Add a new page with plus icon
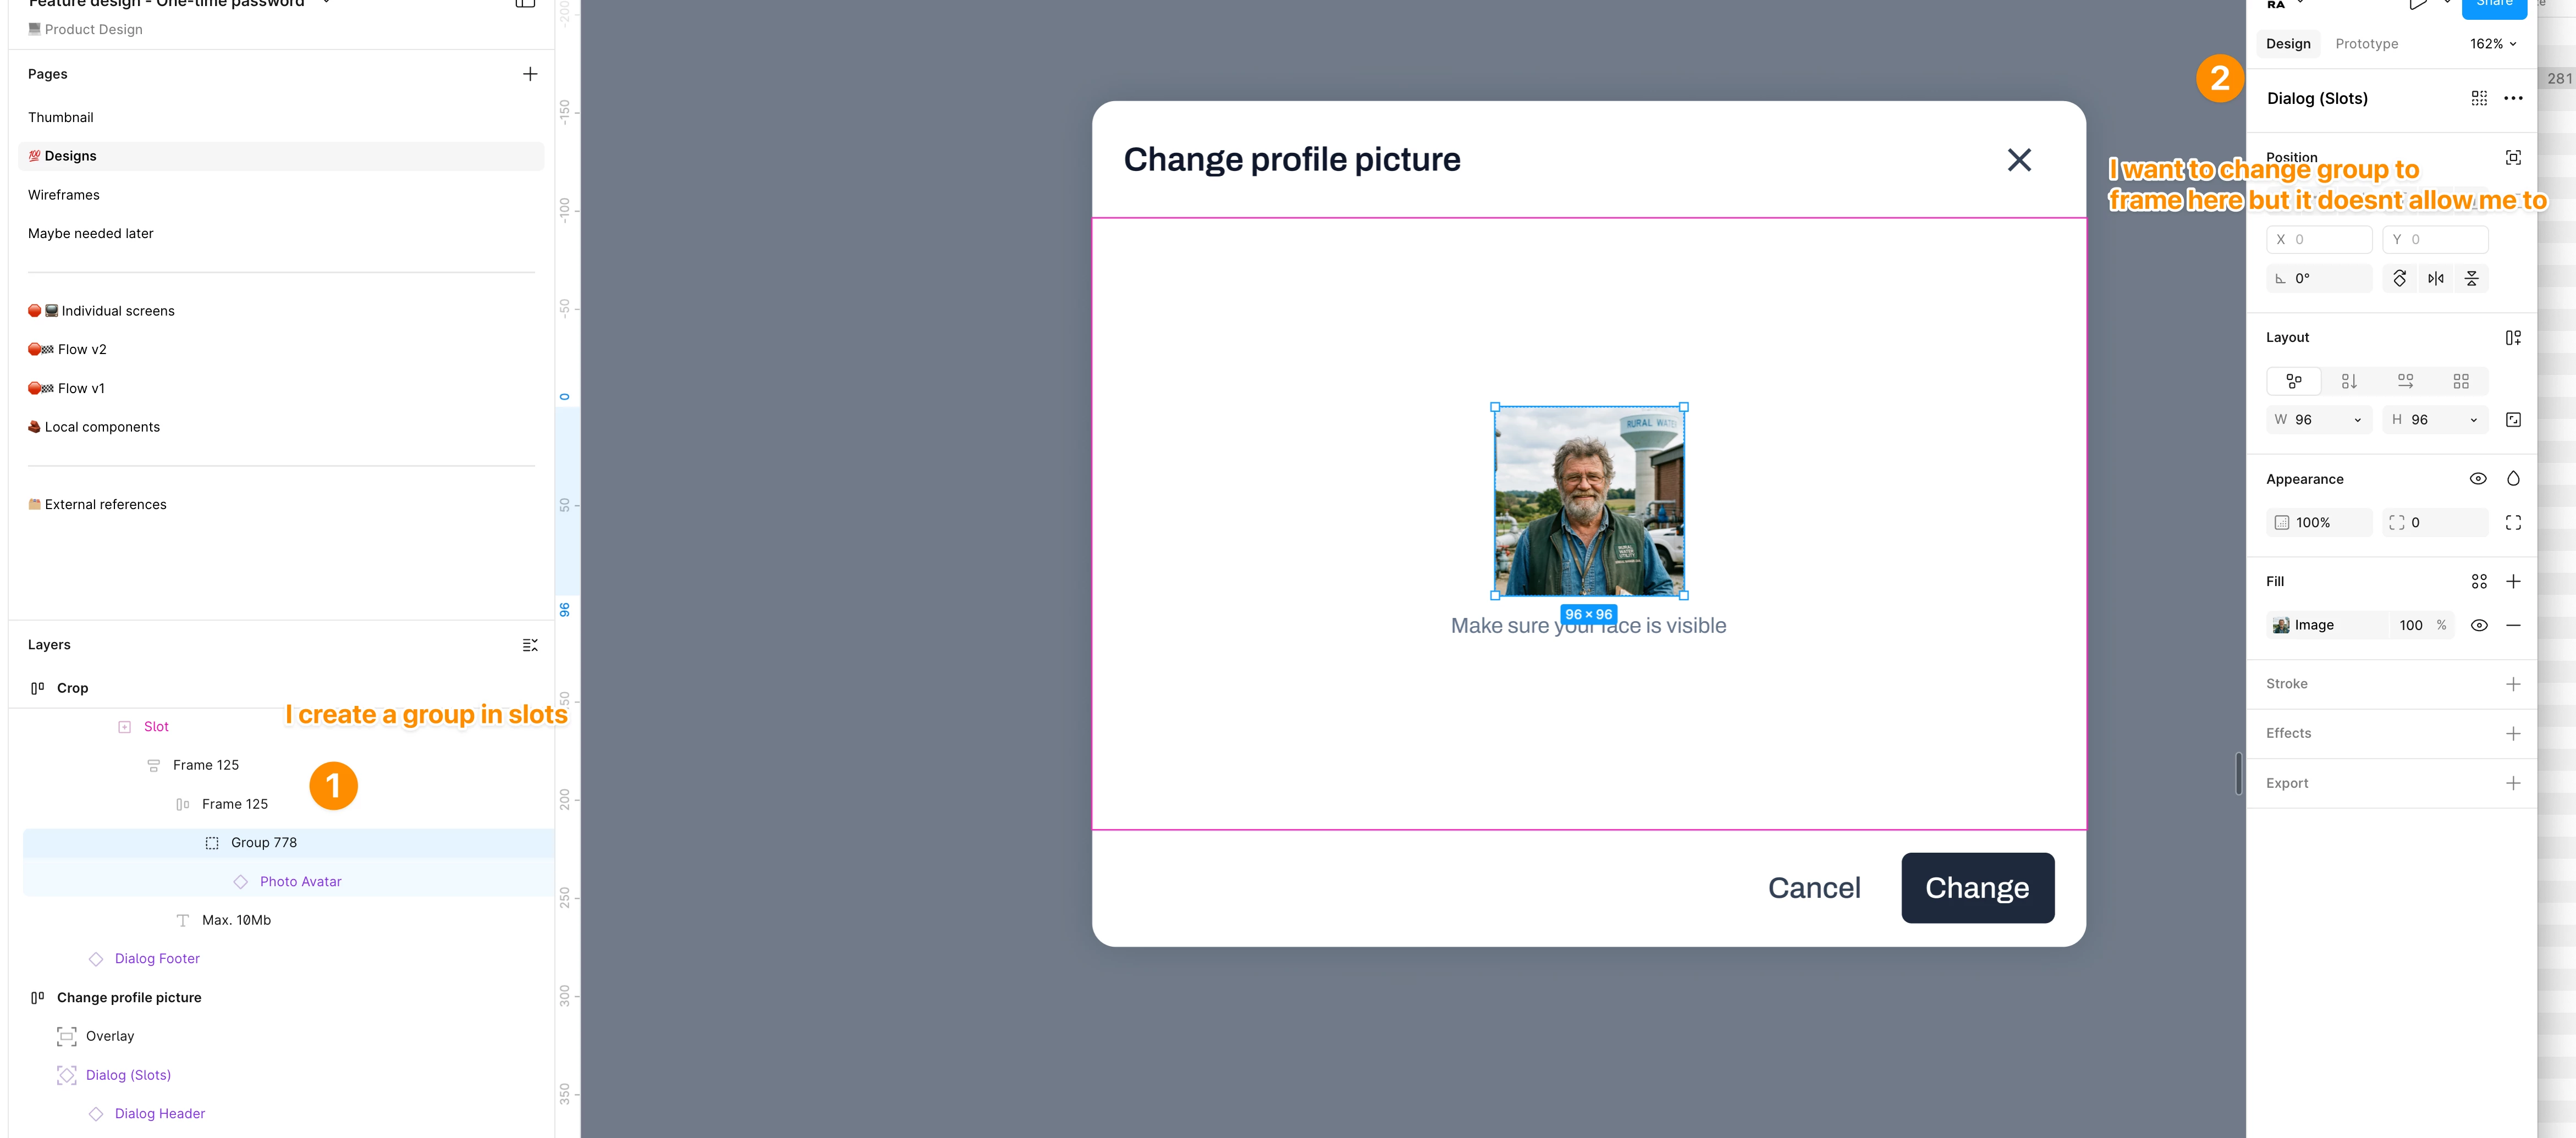This screenshot has height=1138, width=2576. click(x=530, y=74)
